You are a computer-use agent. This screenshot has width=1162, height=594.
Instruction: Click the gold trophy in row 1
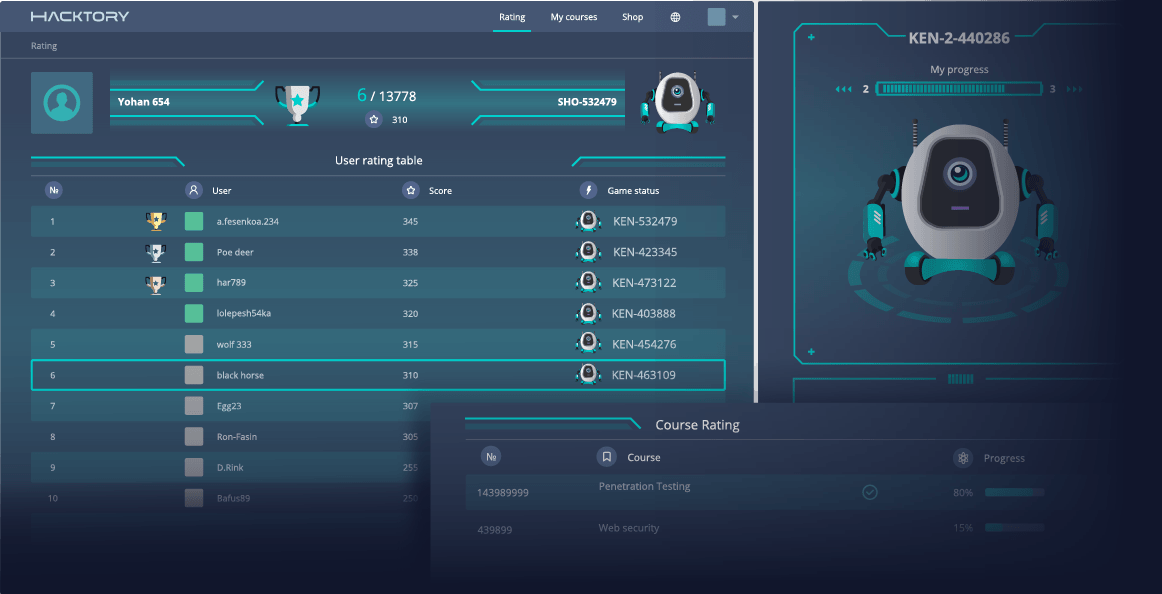pos(156,221)
